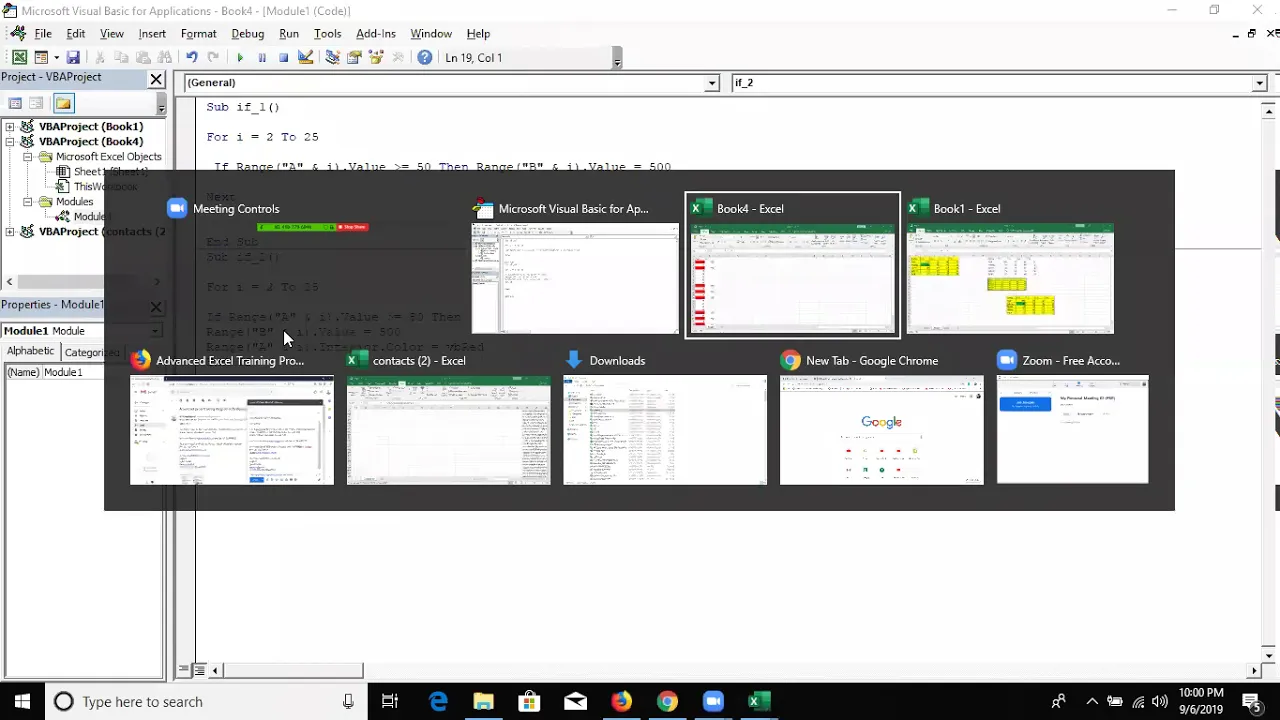1280x720 pixels.
Task: Save the workbook with the floppy icon
Action: [x=73, y=58]
